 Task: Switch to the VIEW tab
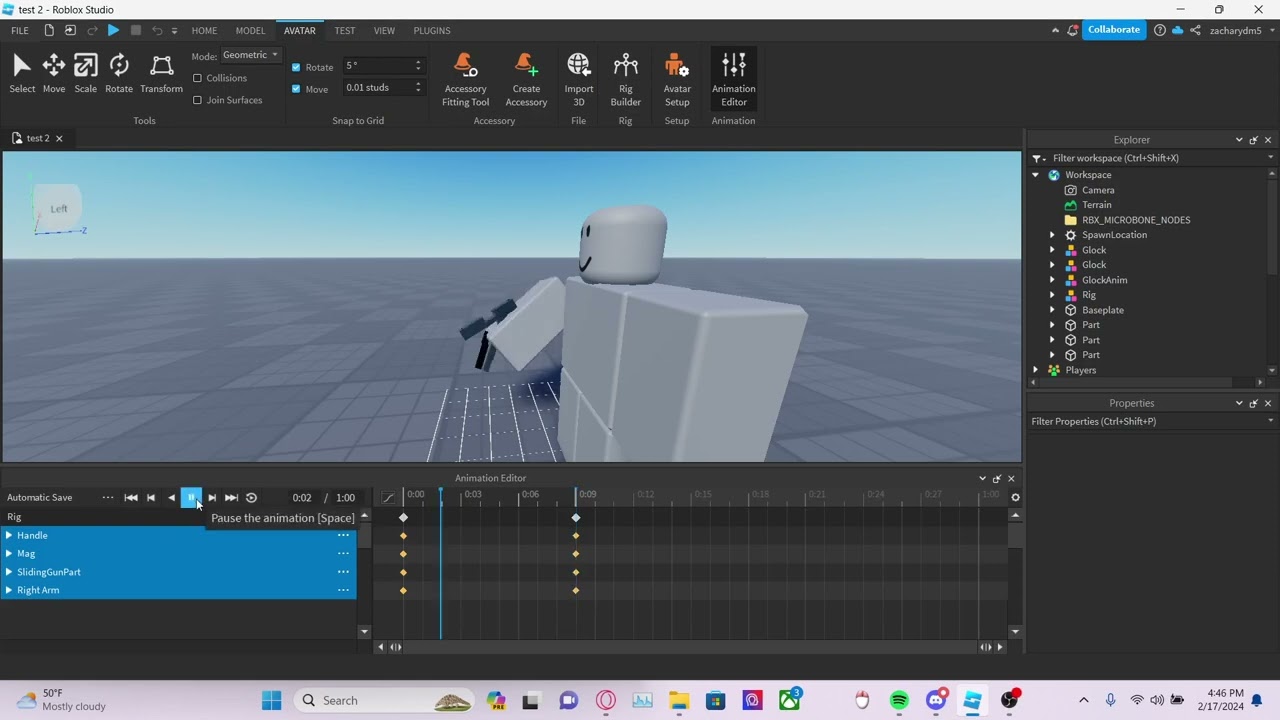(x=384, y=31)
